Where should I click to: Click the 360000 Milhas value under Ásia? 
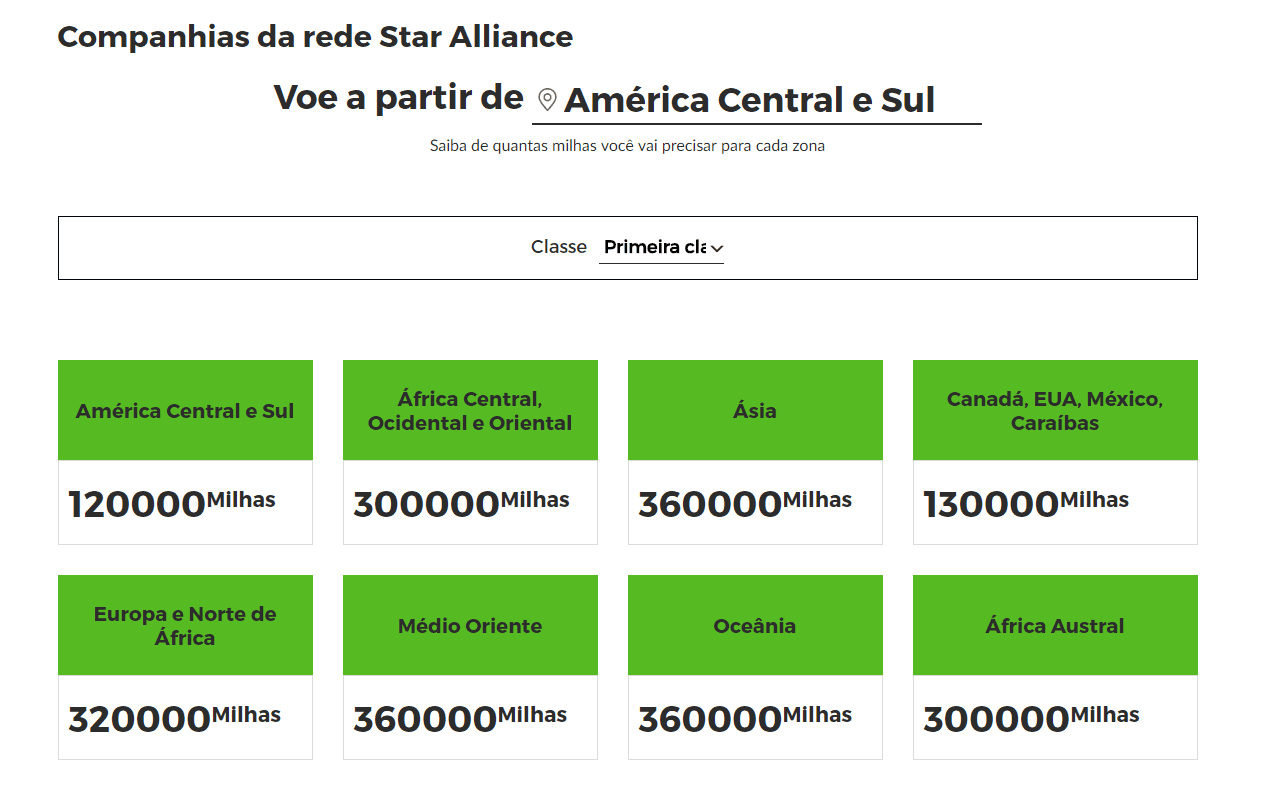745,503
